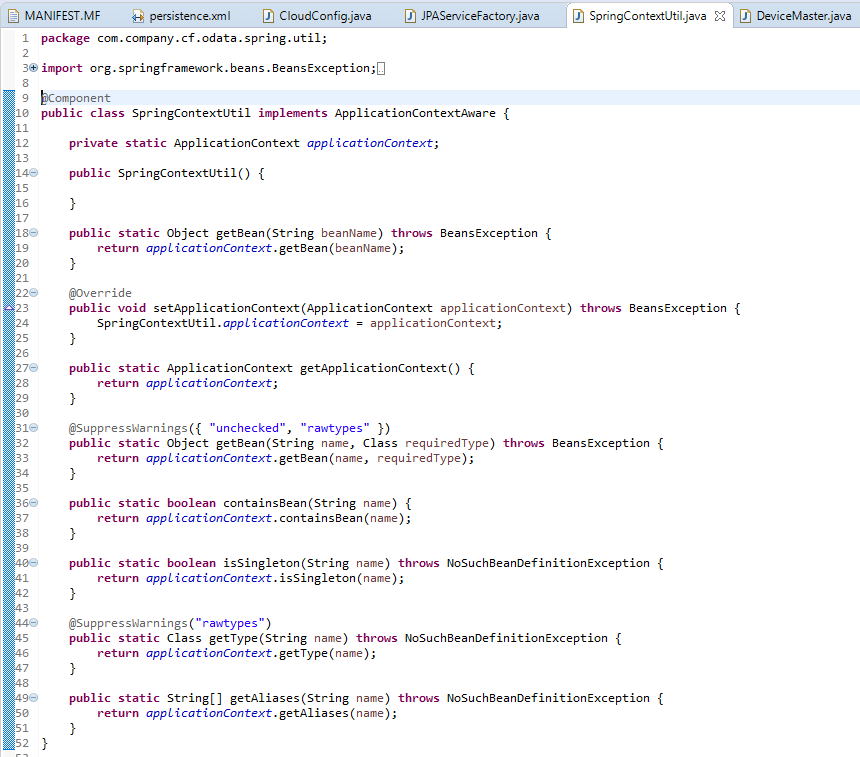
Task: Click the CloudConfig.java file icon
Action: pos(269,16)
